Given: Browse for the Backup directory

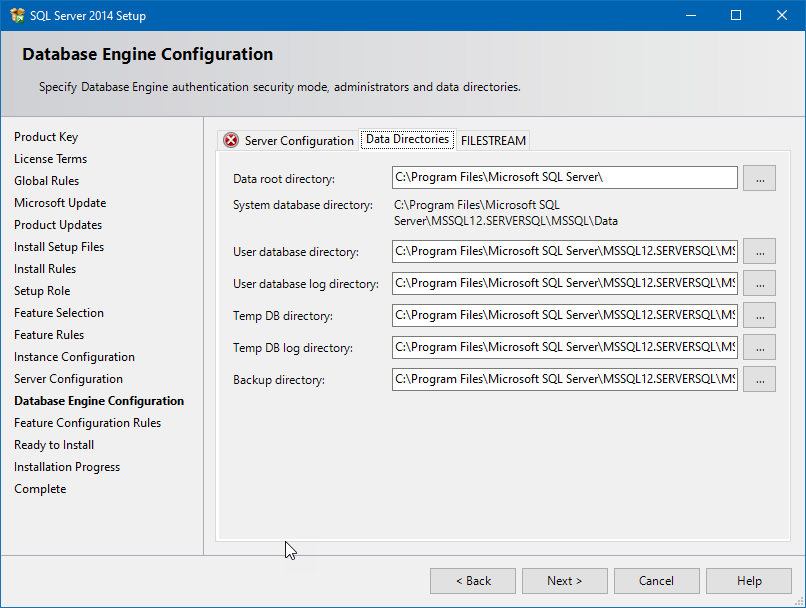Looking at the screenshot, I should click(x=759, y=379).
